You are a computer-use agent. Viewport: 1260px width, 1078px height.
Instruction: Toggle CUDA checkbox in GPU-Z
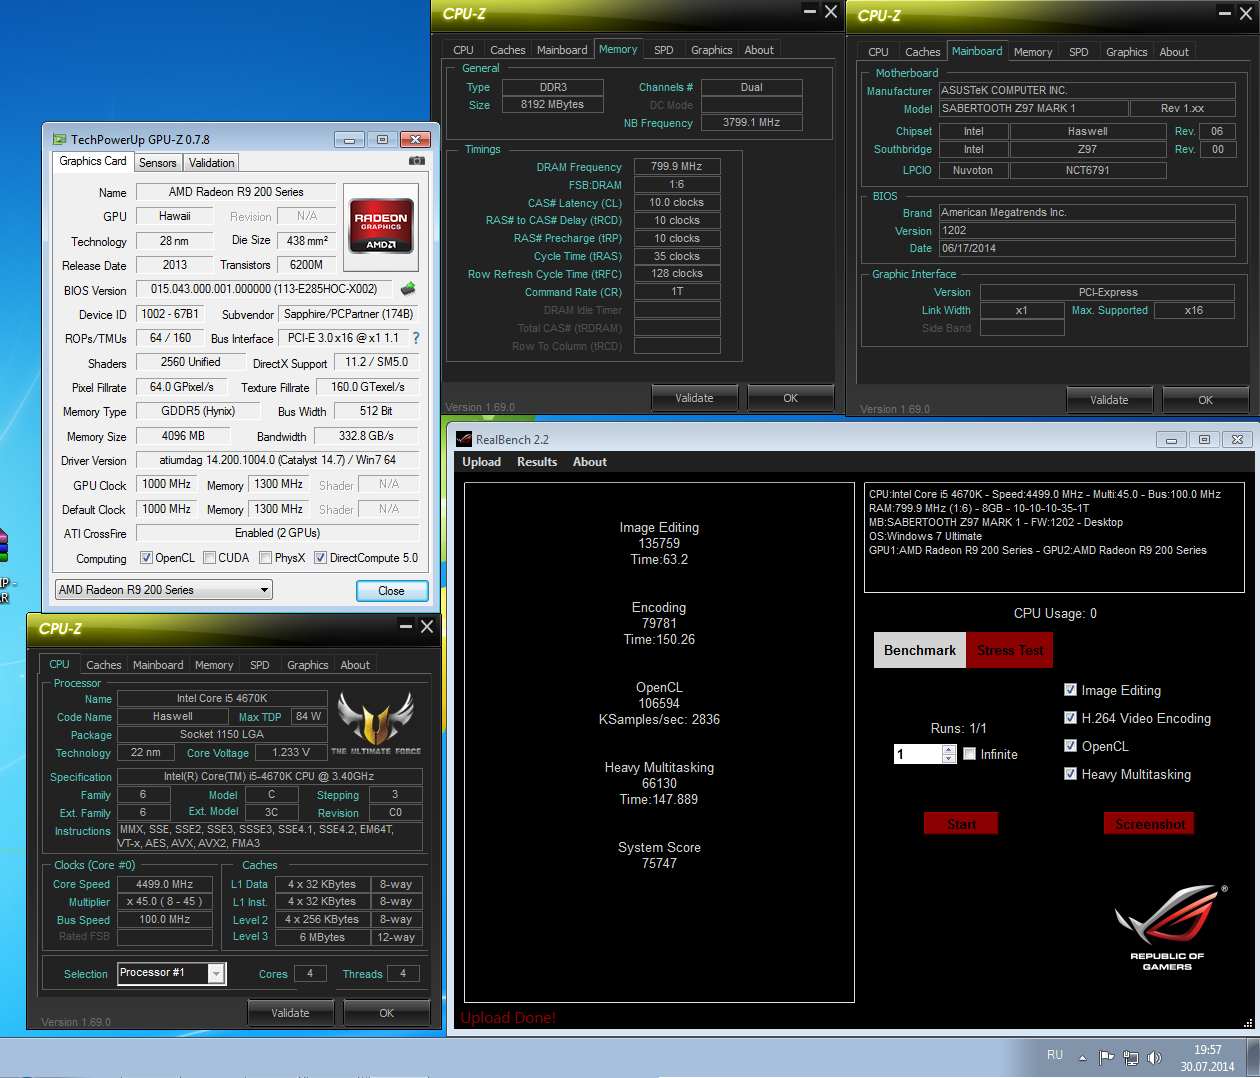point(209,558)
